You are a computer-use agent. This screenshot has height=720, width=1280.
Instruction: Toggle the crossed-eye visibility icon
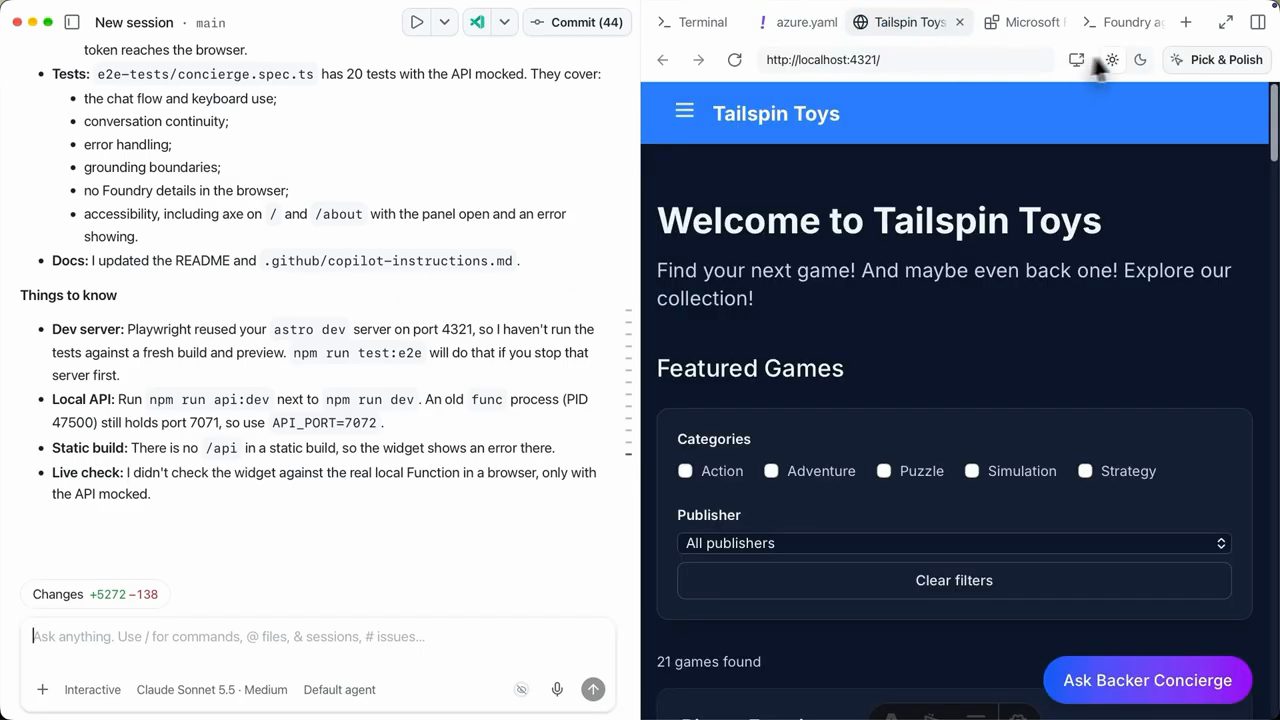[x=521, y=689]
